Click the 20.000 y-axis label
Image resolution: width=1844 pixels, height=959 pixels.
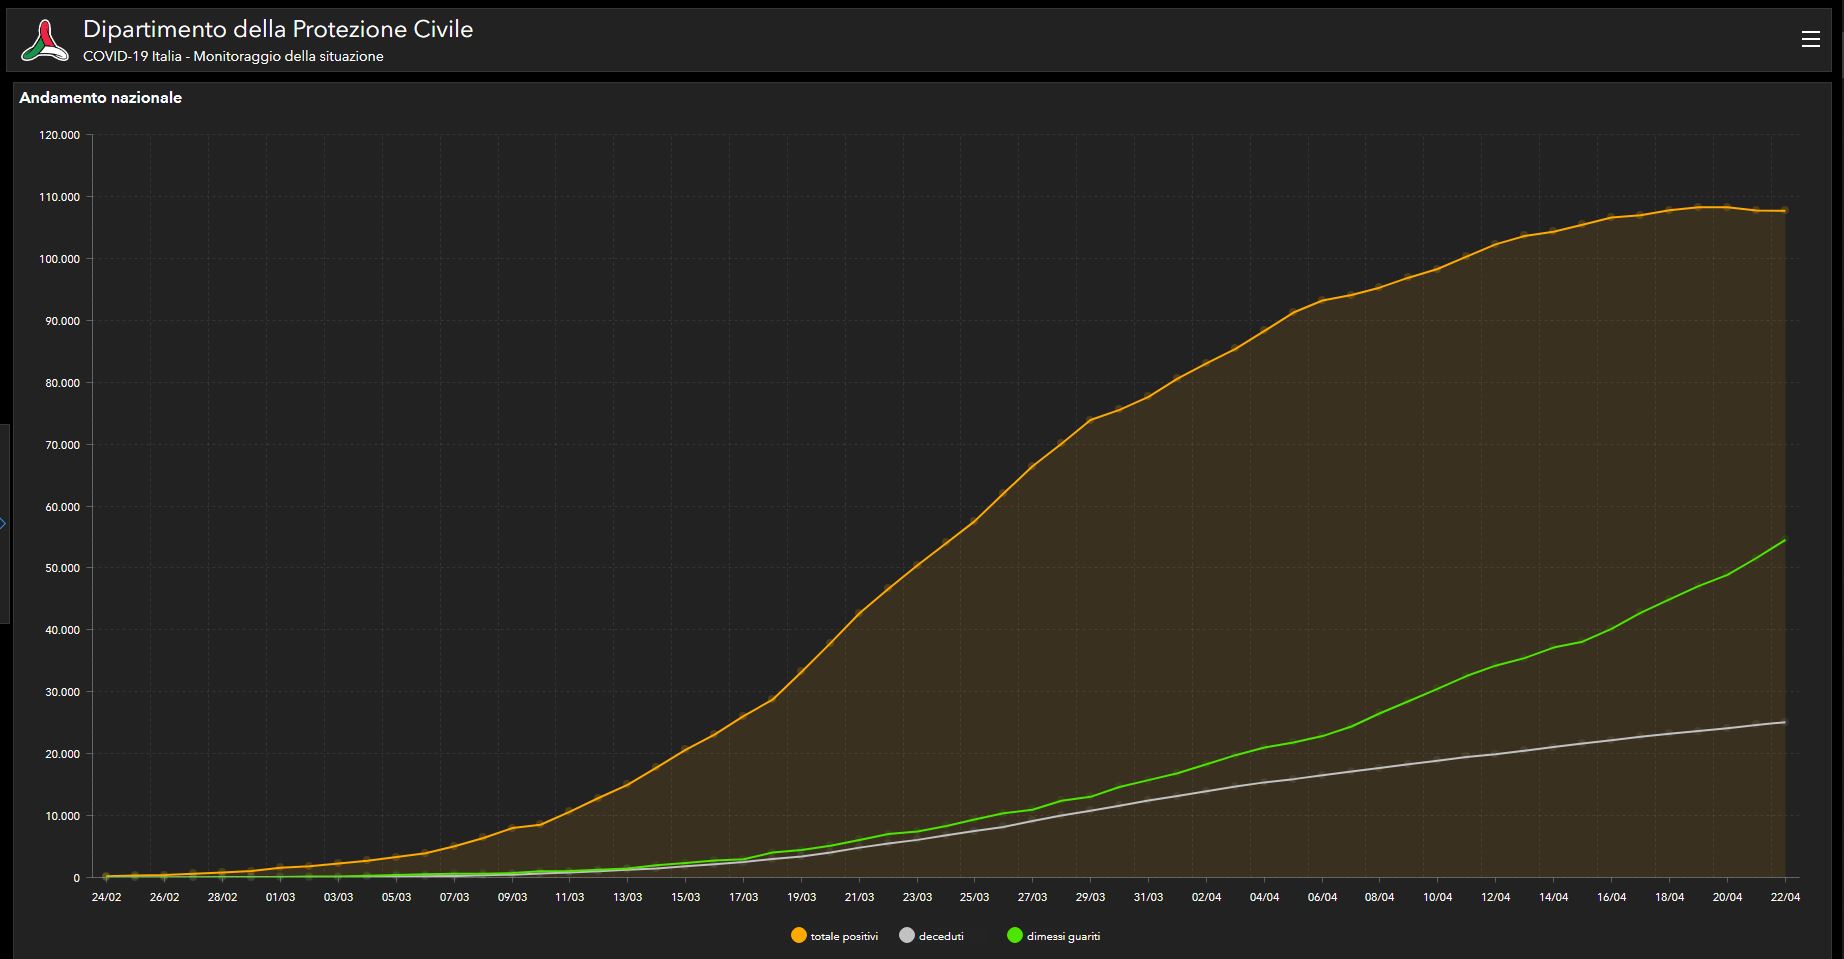tap(63, 754)
